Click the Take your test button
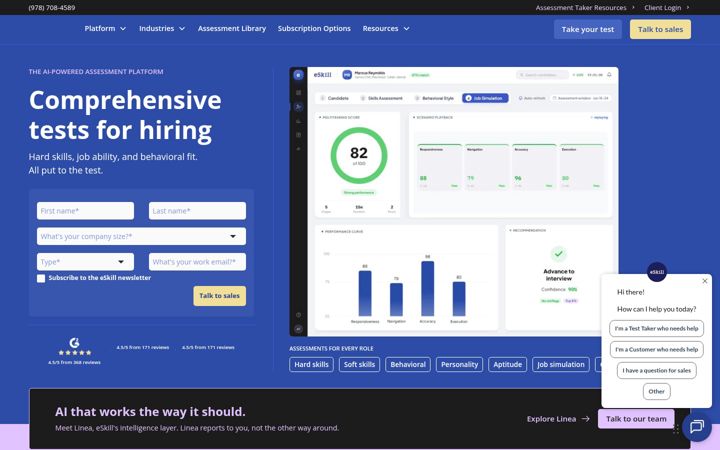This screenshot has width=720, height=450. (x=588, y=29)
